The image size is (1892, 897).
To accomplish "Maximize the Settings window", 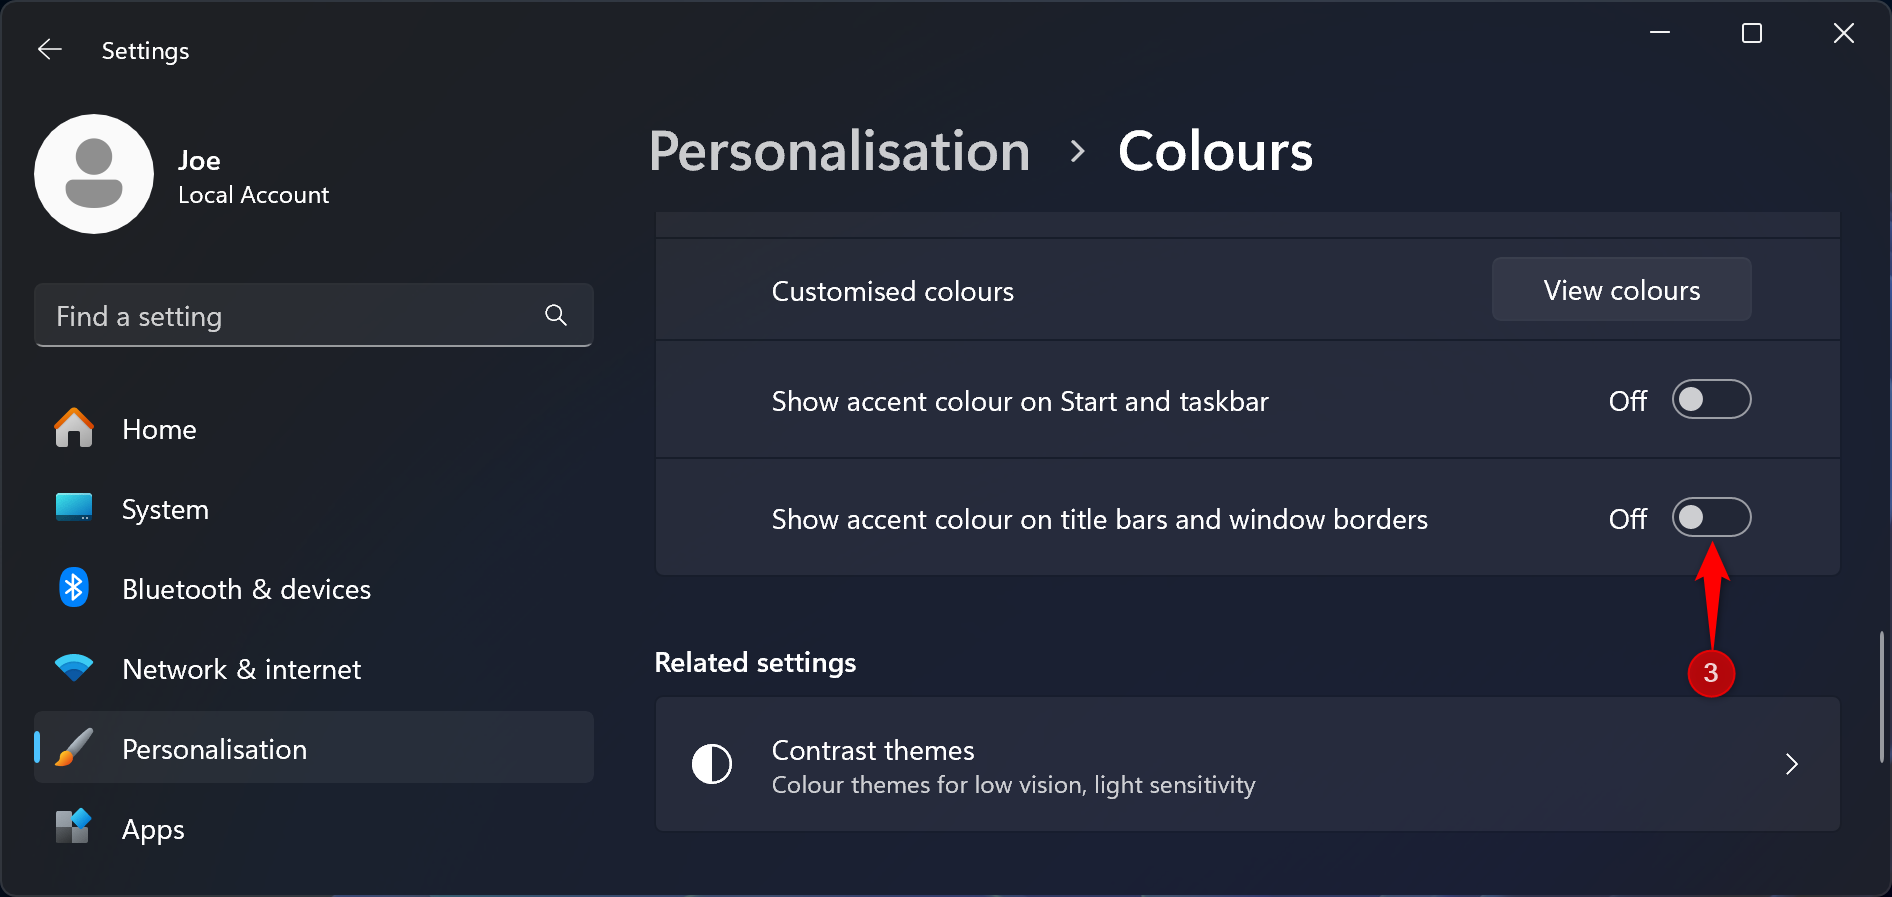I will [x=1752, y=34].
